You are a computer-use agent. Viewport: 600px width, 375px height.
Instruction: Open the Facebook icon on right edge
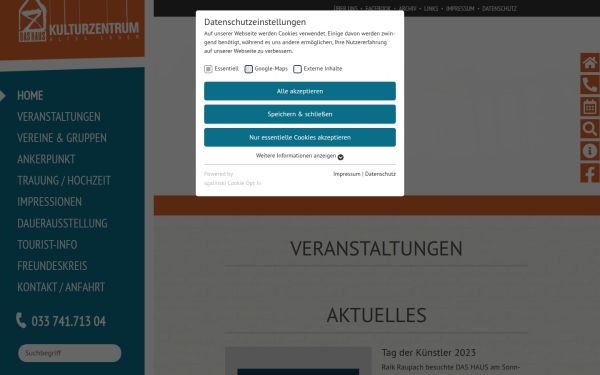590,173
